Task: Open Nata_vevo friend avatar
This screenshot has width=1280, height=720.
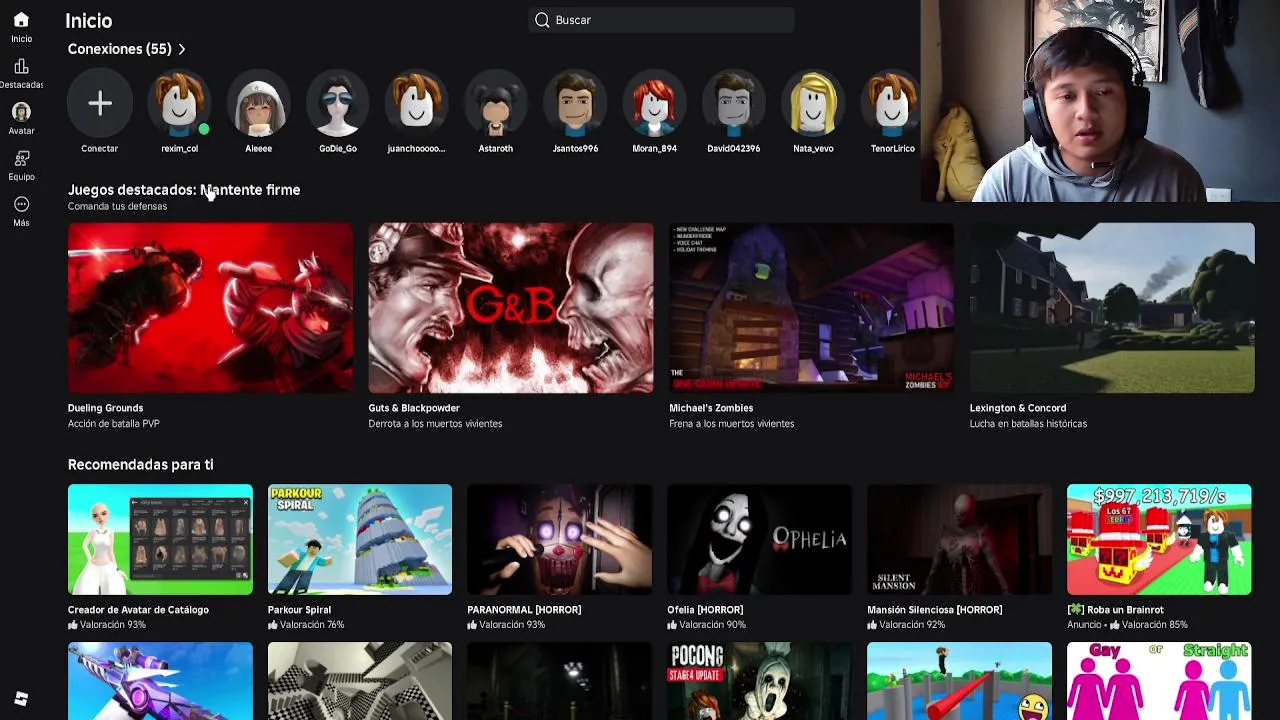Action: (x=813, y=104)
